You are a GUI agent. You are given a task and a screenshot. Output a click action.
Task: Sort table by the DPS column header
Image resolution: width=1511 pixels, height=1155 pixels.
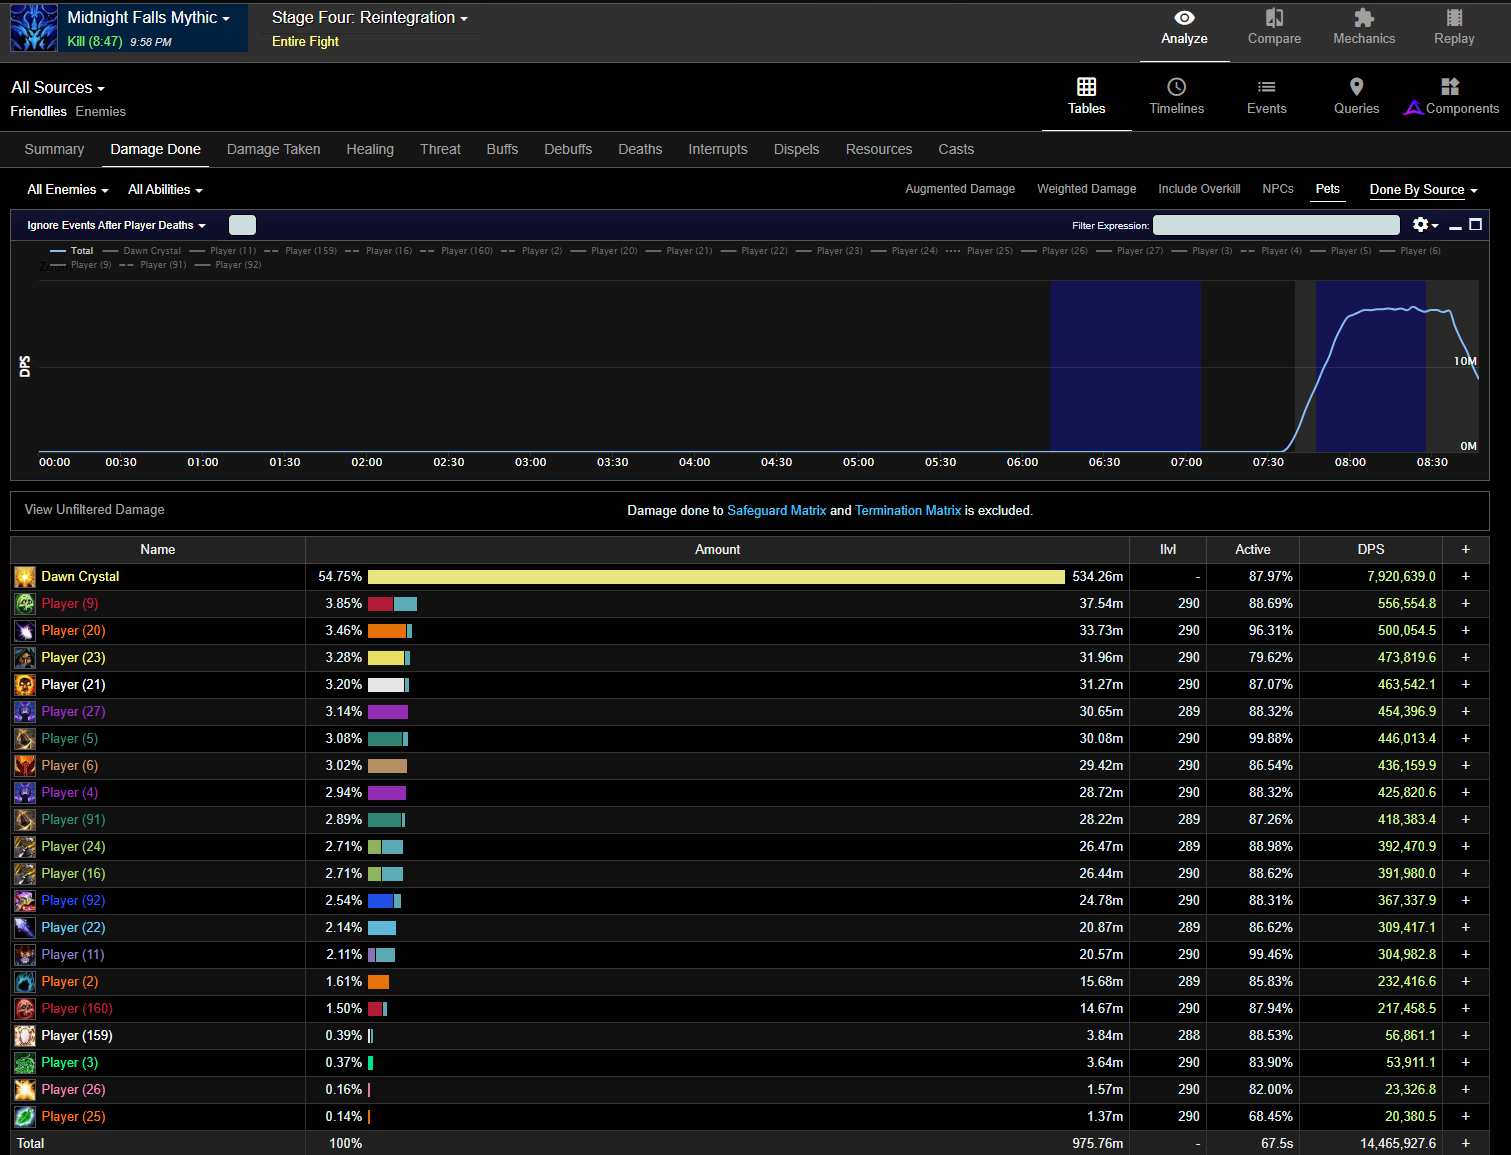[1371, 550]
